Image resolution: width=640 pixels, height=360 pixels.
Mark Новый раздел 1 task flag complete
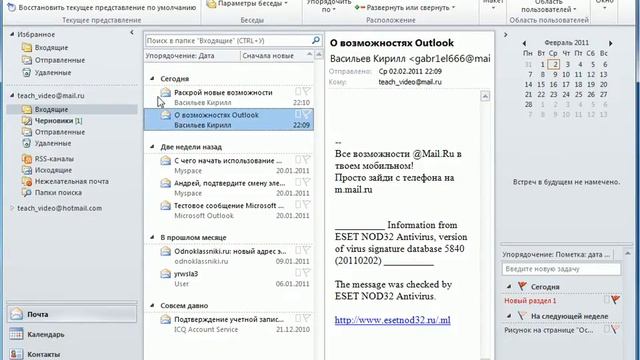point(616,300)
